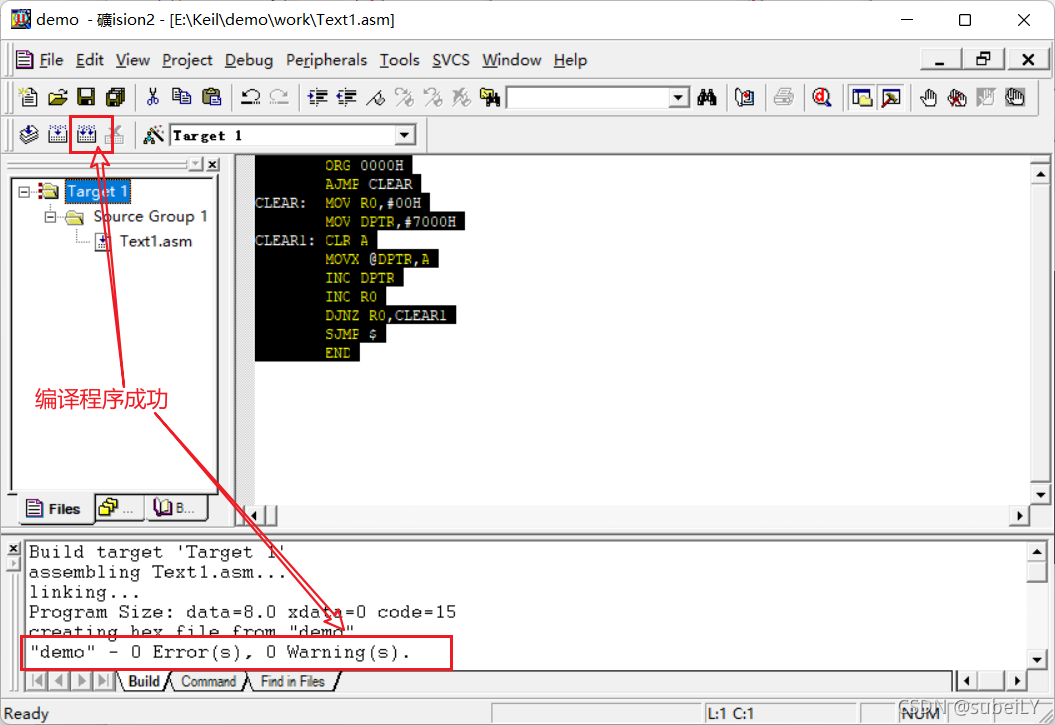Insert or remove a breakpoint
Screen dimensions: 1055x725
tap(929, 98)
